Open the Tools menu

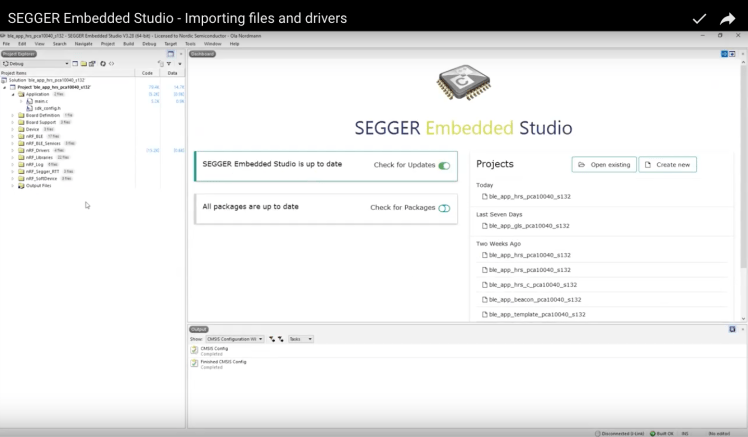click(x=190, y=44)
